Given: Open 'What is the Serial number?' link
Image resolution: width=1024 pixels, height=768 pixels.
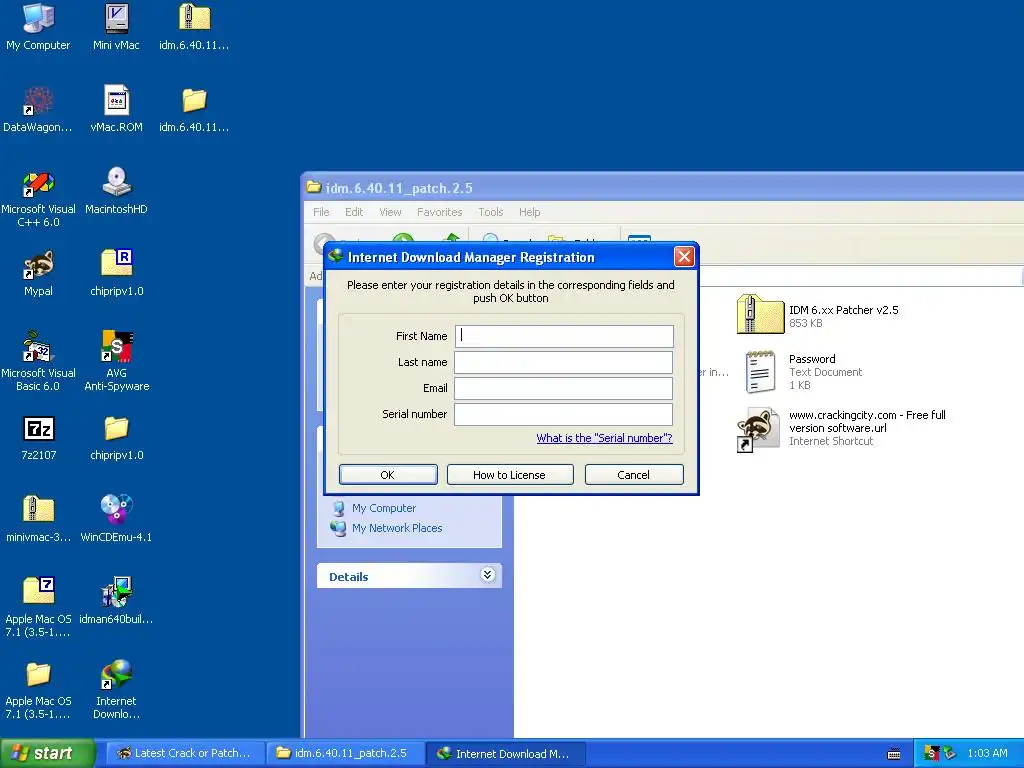Looking at the screenshot, I should (x=604, y=438).
